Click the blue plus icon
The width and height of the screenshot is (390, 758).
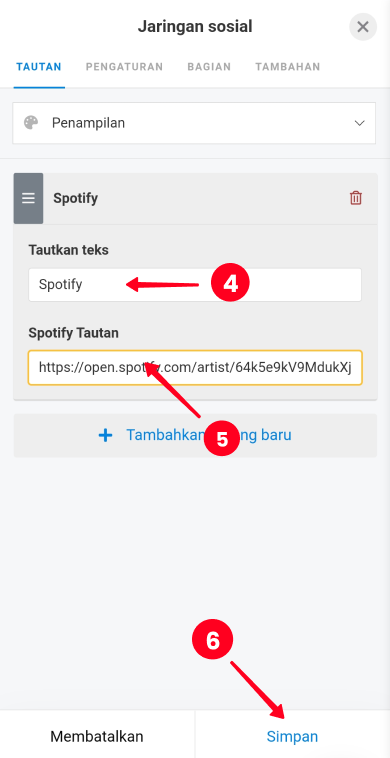[x=105, y=435]
